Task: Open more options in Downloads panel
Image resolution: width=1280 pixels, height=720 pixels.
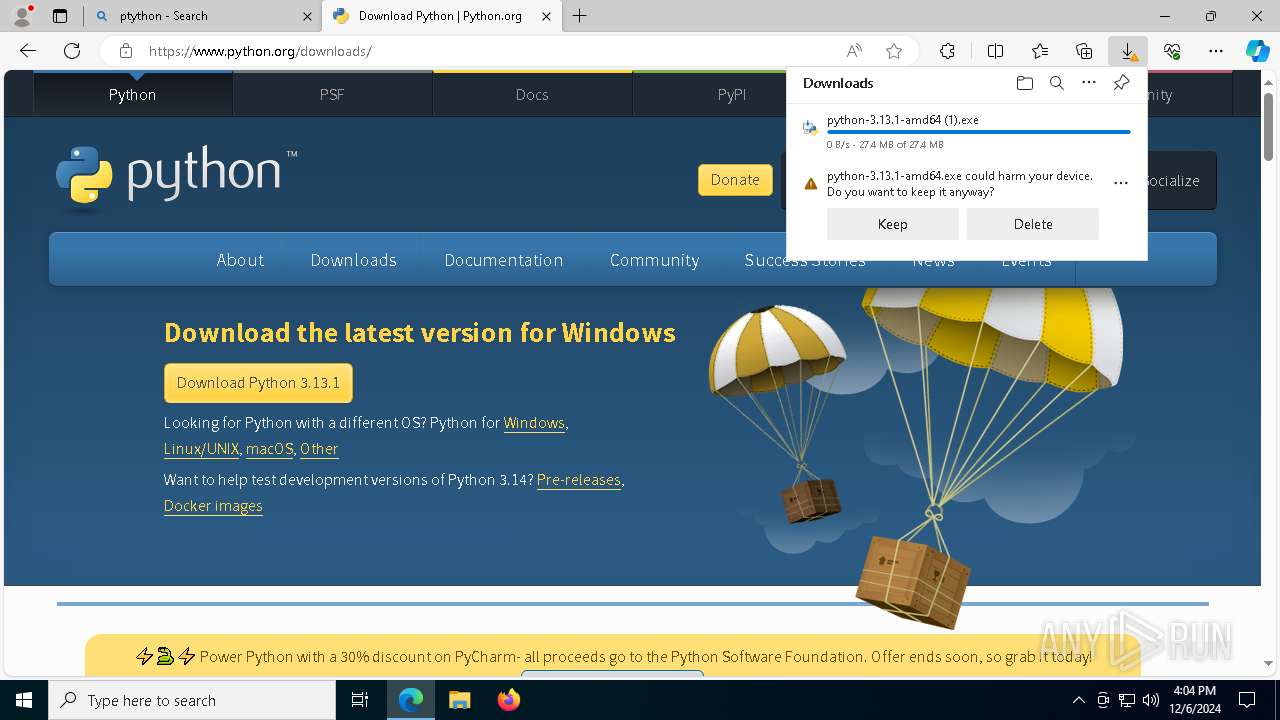Action: 1089,83
